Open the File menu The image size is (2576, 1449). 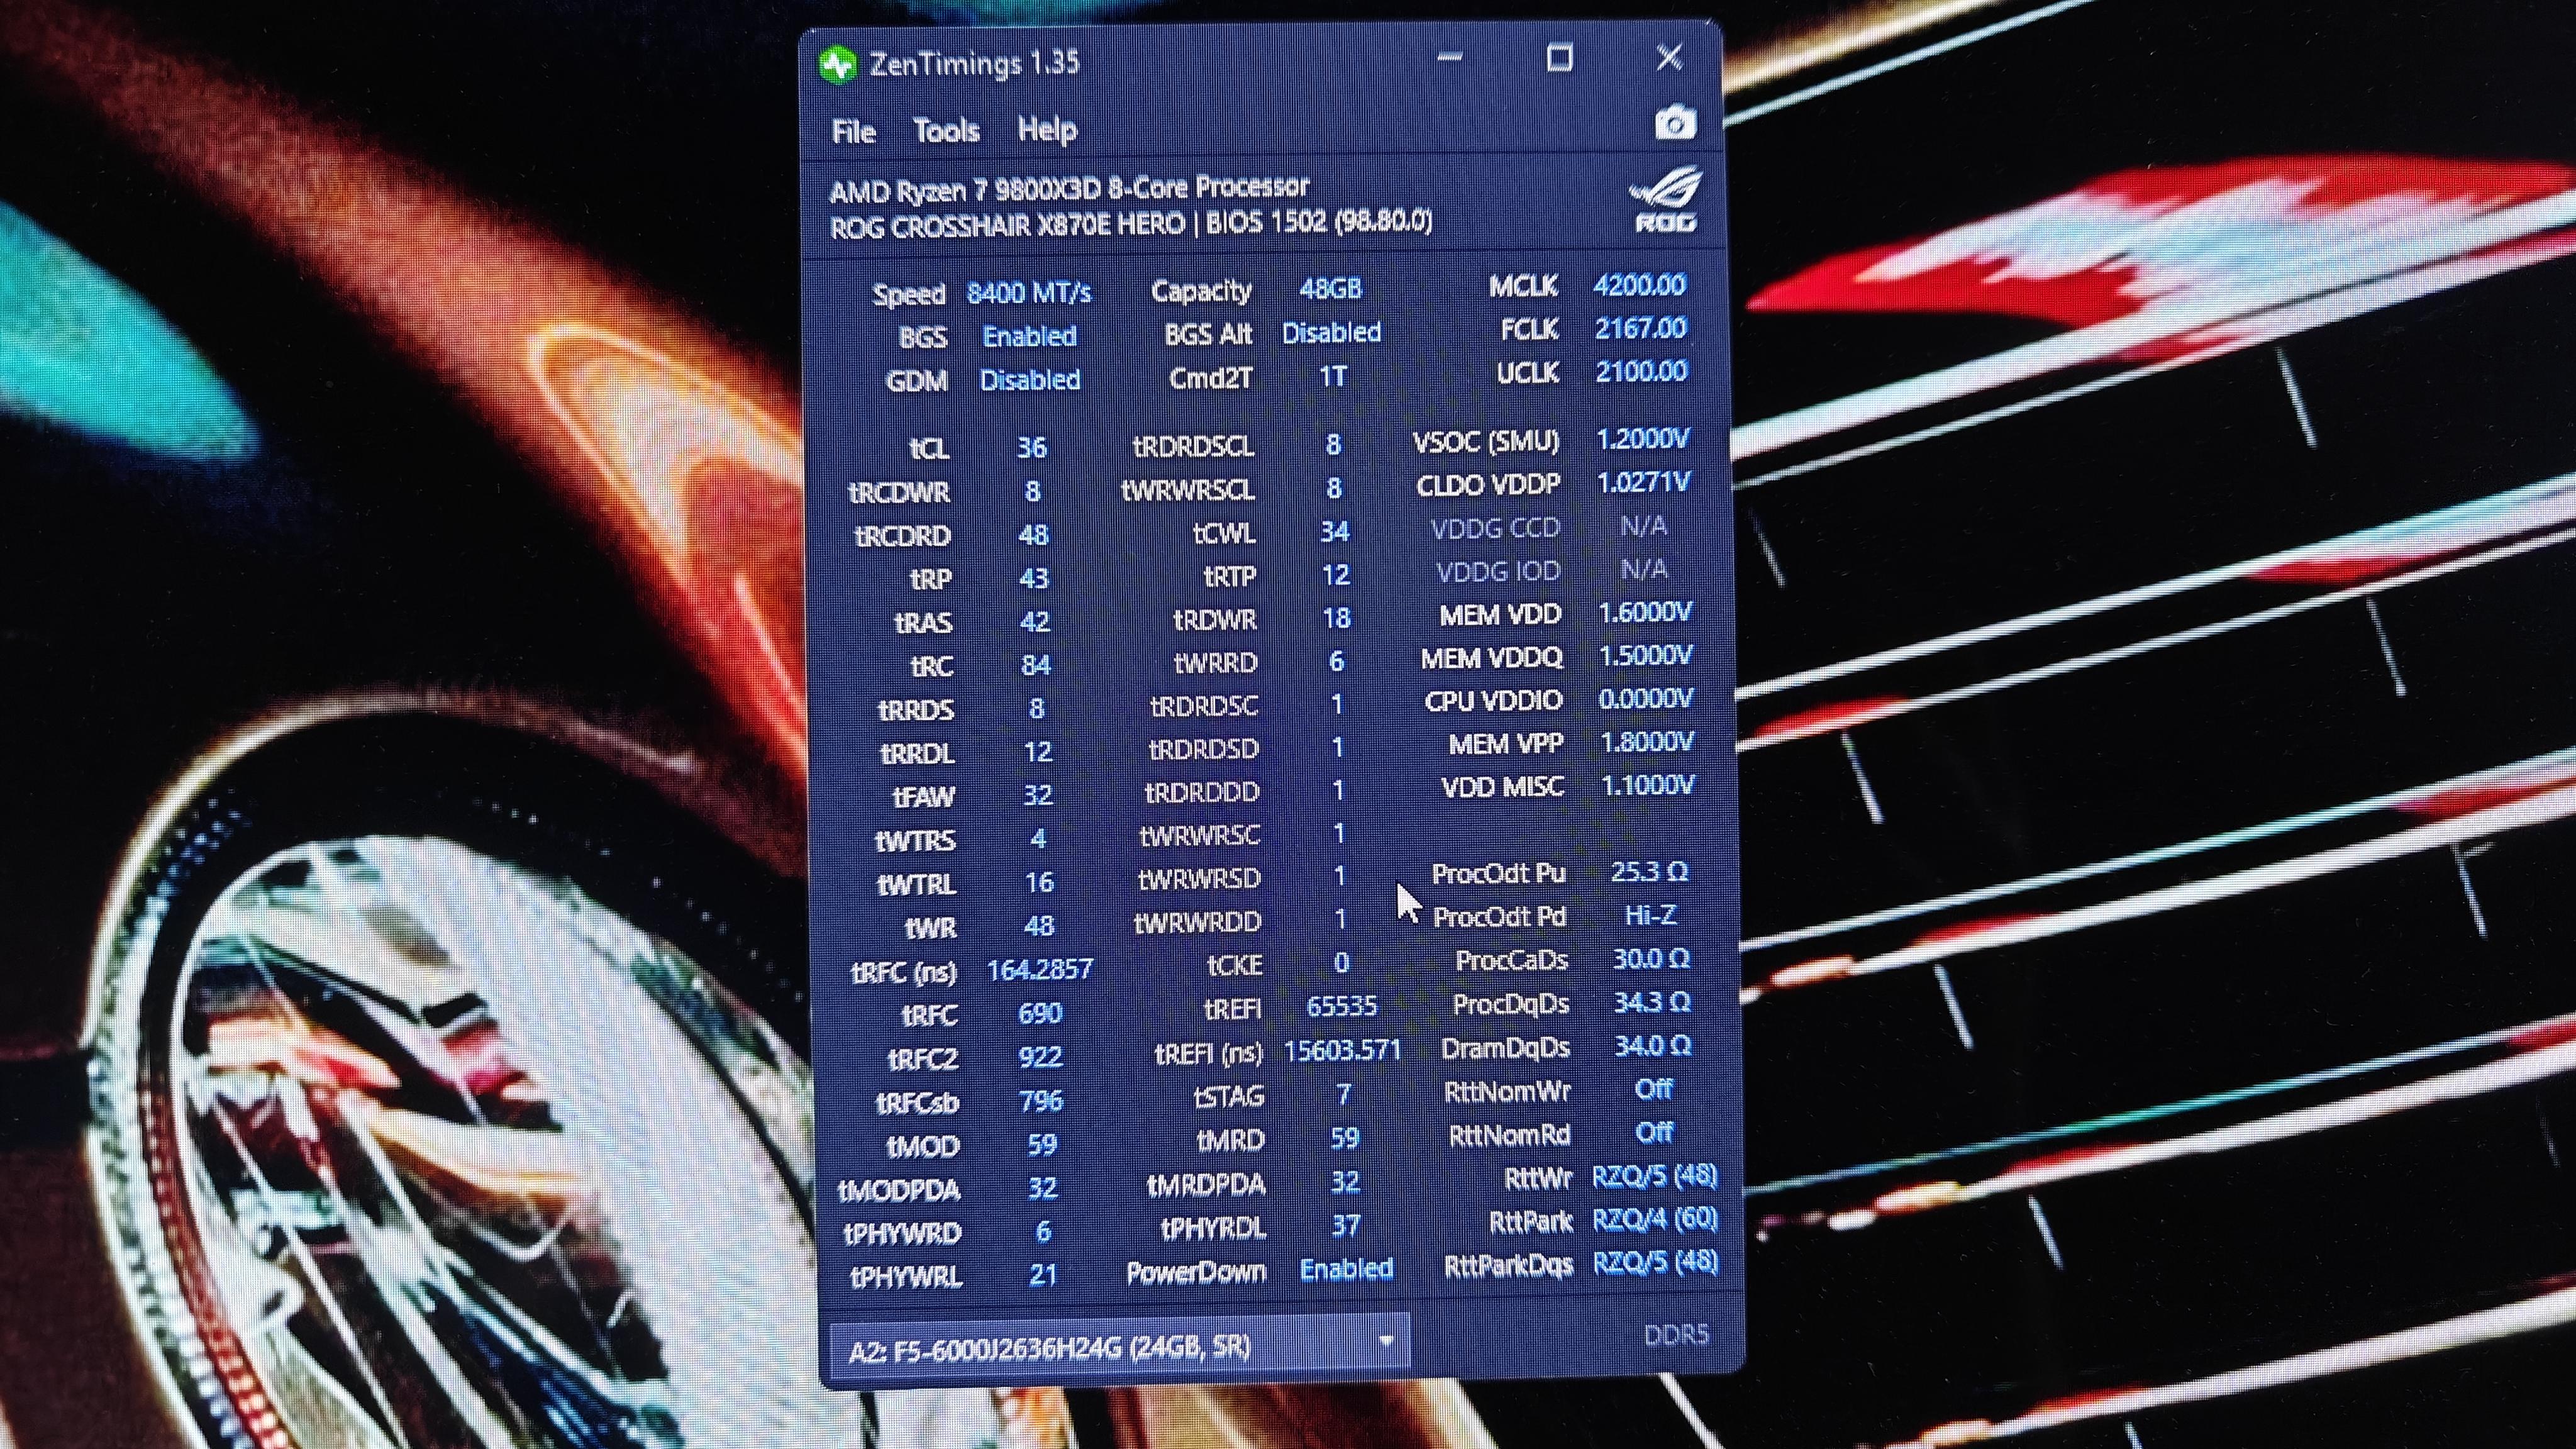853,132
